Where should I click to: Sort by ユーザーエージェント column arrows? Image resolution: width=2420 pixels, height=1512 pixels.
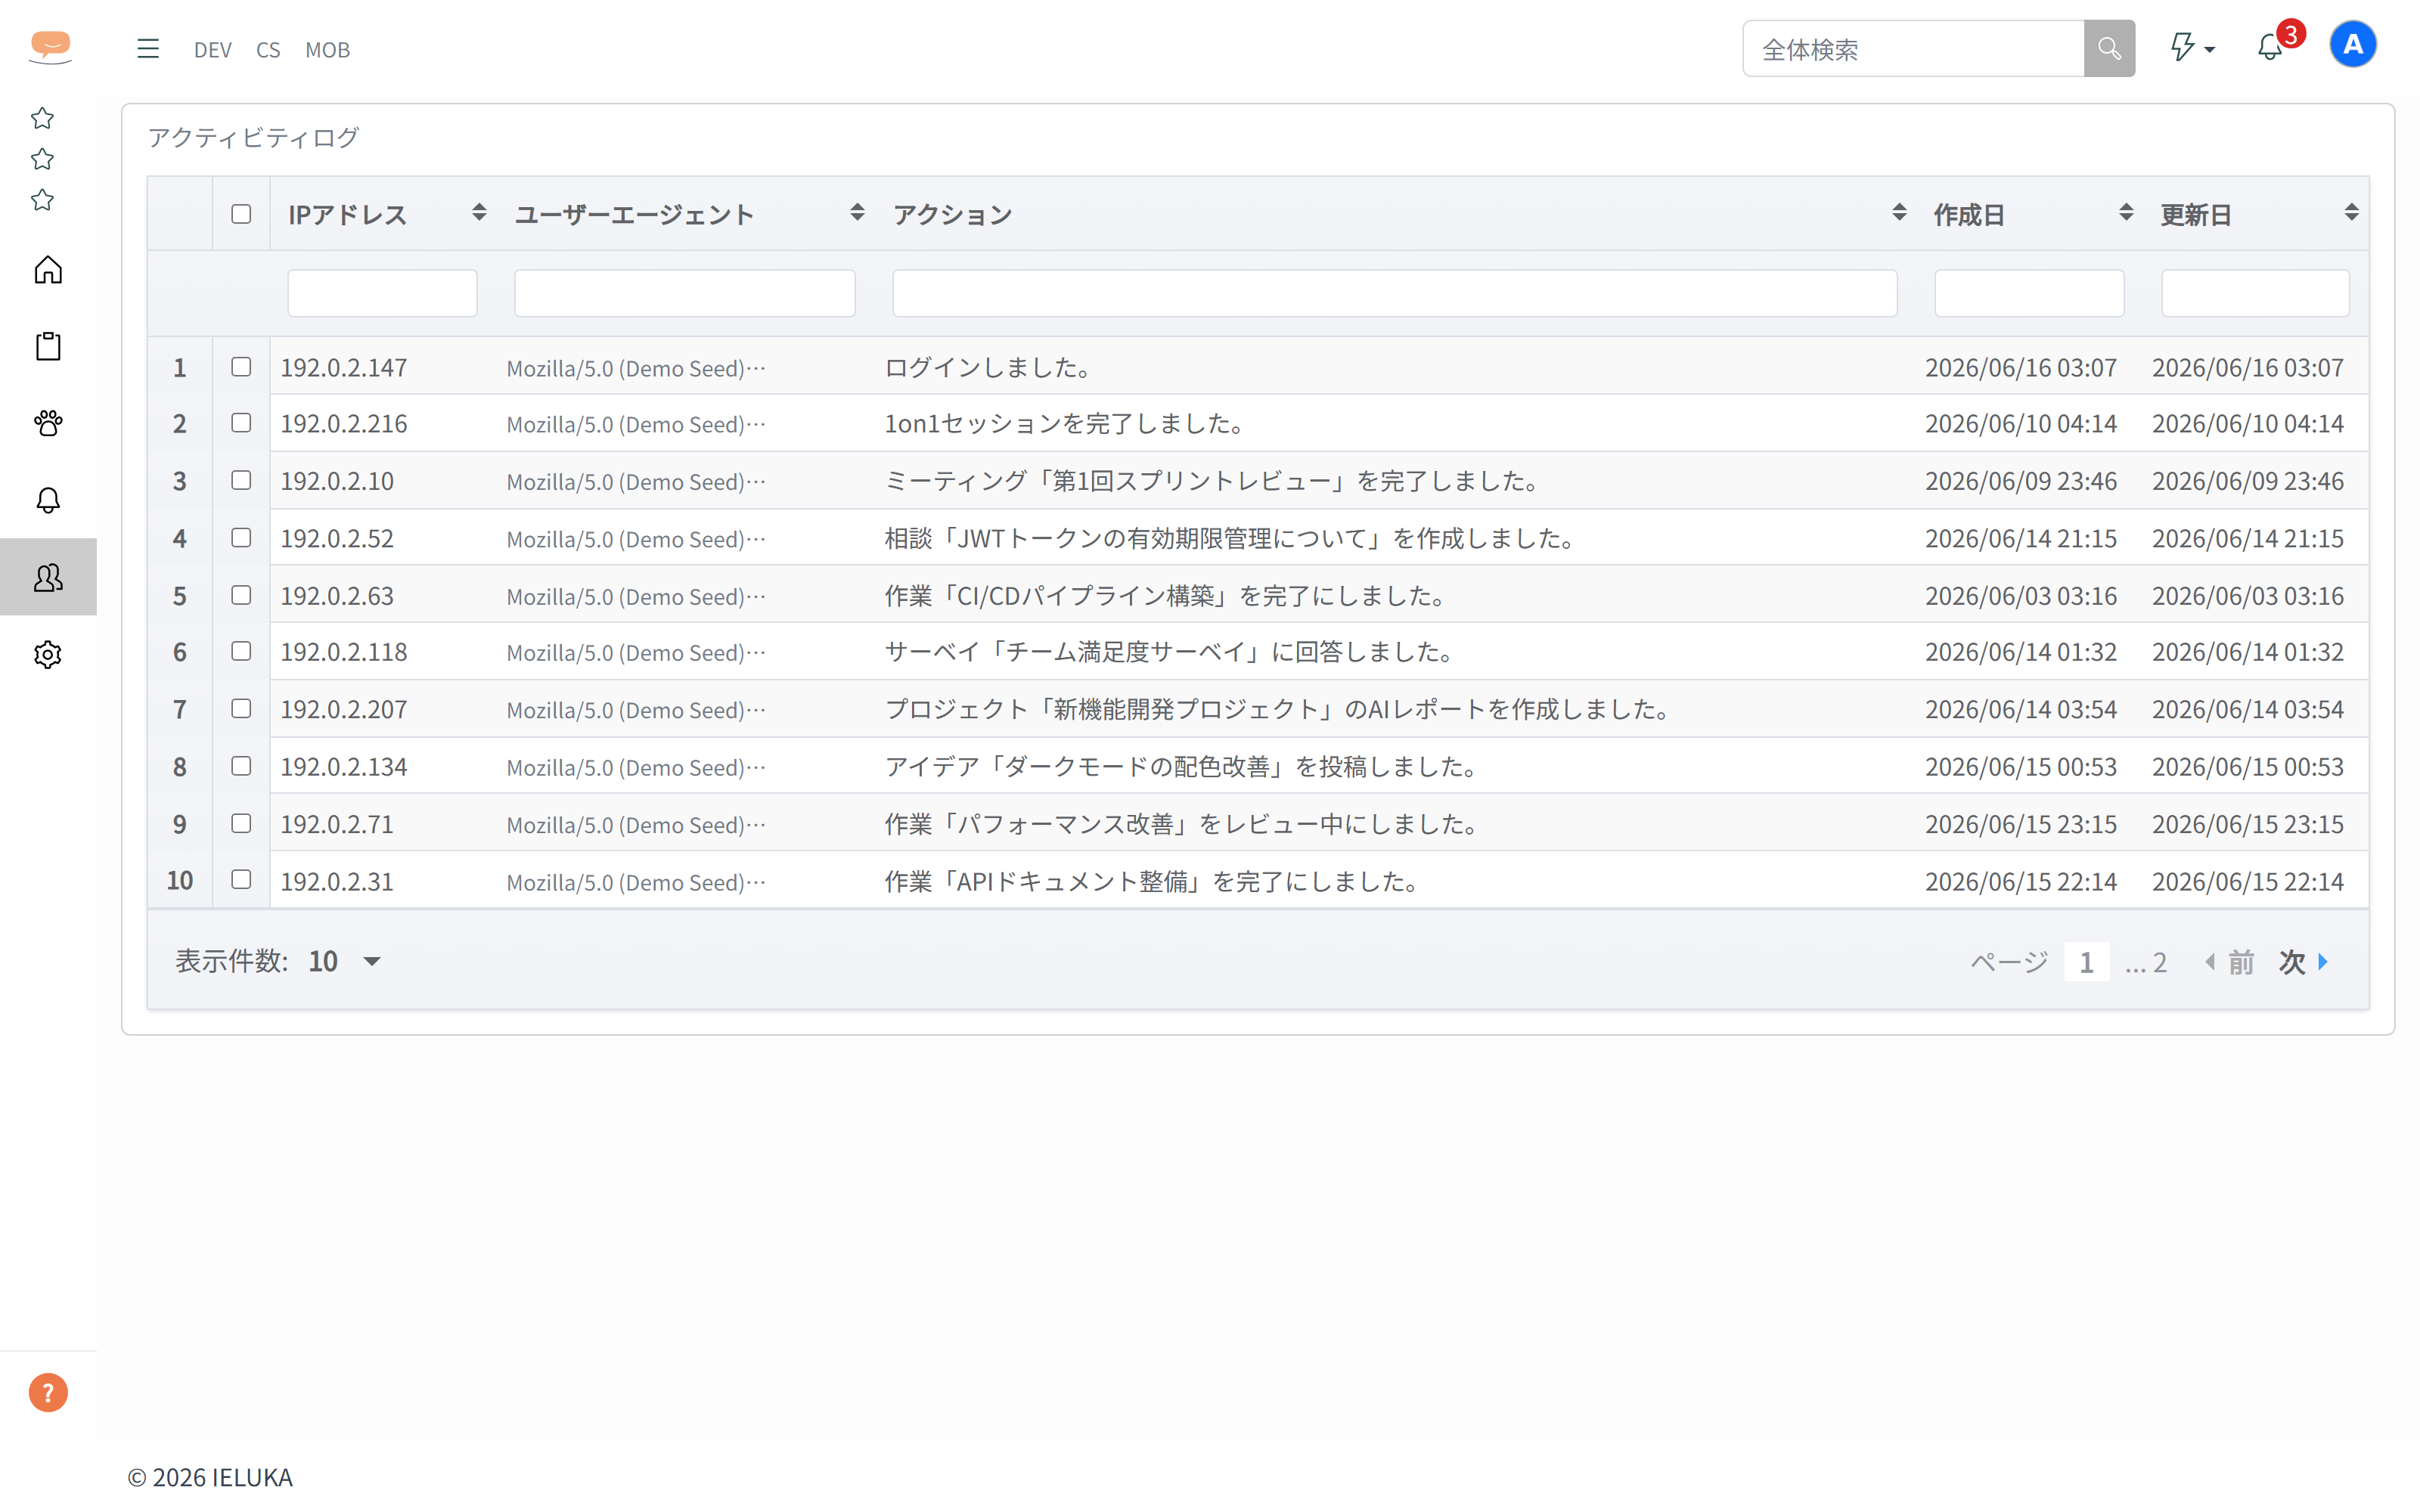point(857,212)
